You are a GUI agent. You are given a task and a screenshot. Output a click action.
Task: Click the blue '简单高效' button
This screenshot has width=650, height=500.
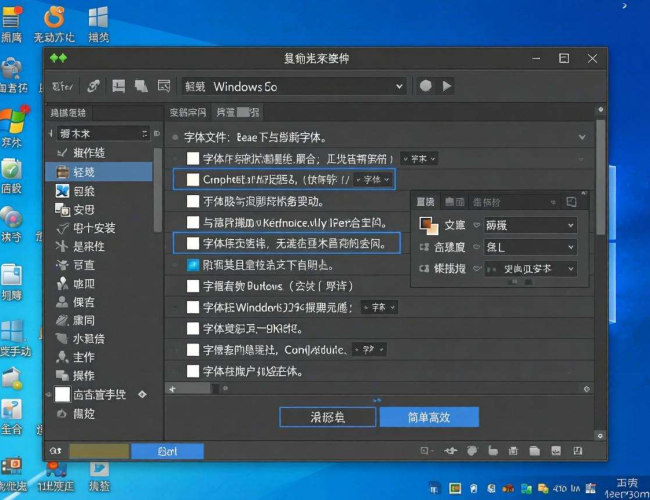click(429, 417)
